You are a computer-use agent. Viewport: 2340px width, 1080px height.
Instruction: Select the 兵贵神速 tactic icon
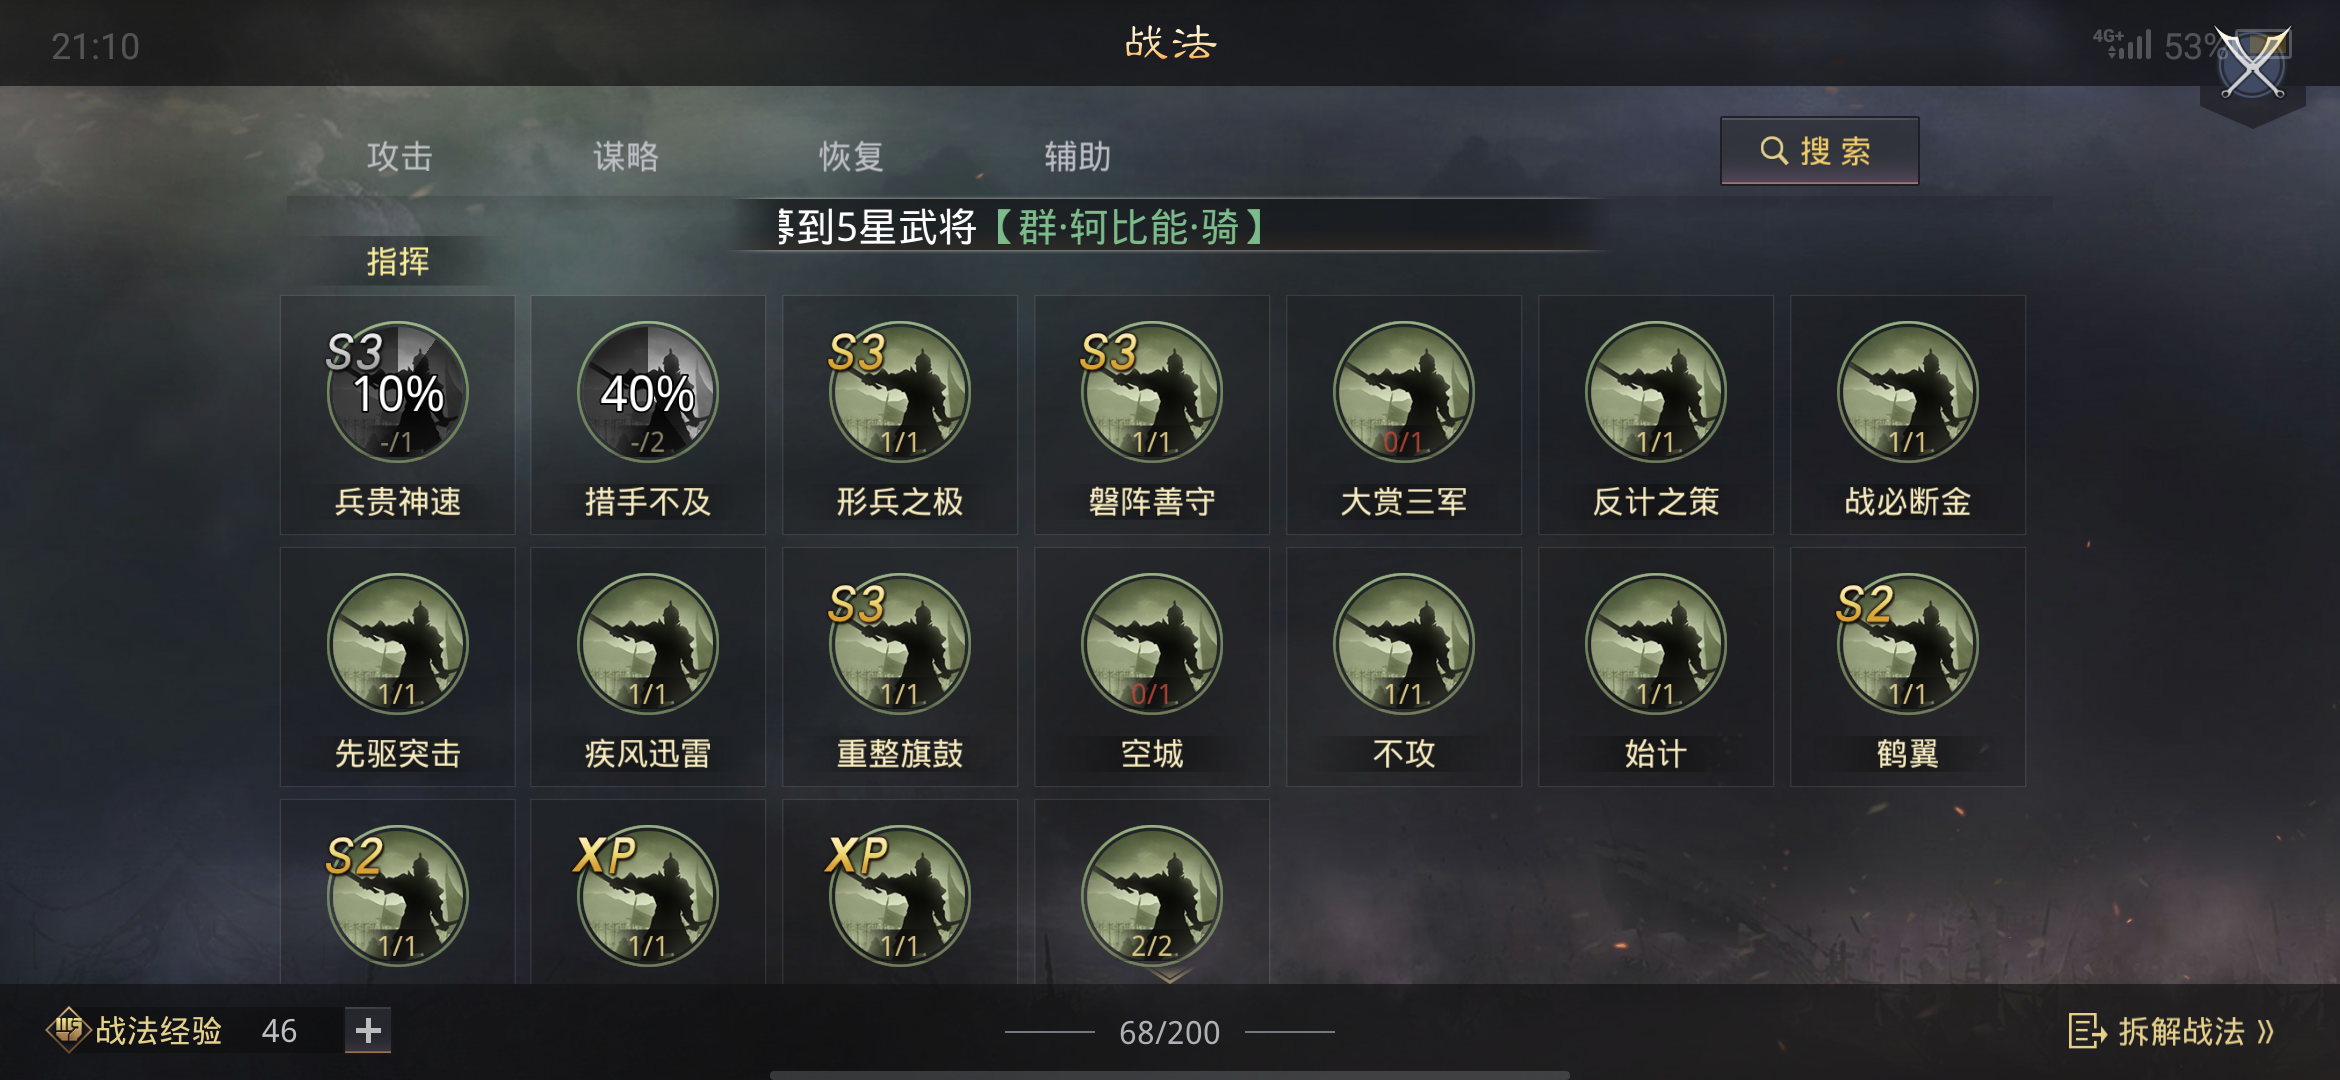tap(398, 392)
